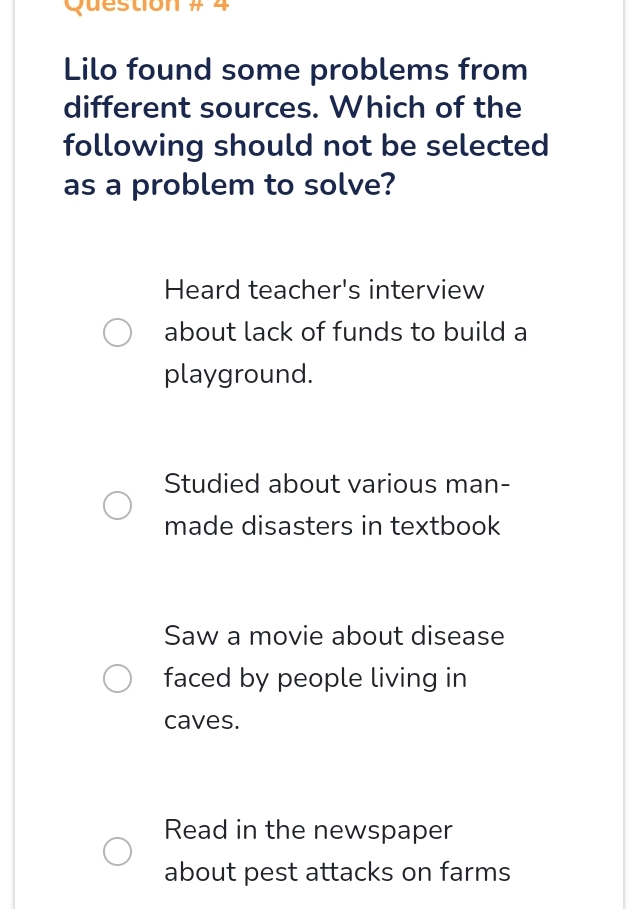Click 'different sources. Which of the' question line

tap(292, 108)
